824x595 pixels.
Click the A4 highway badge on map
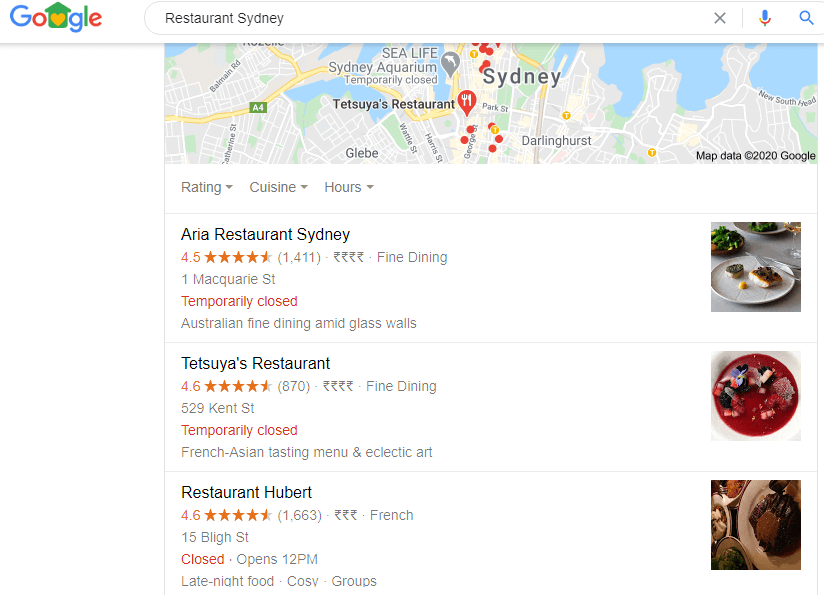258,107
